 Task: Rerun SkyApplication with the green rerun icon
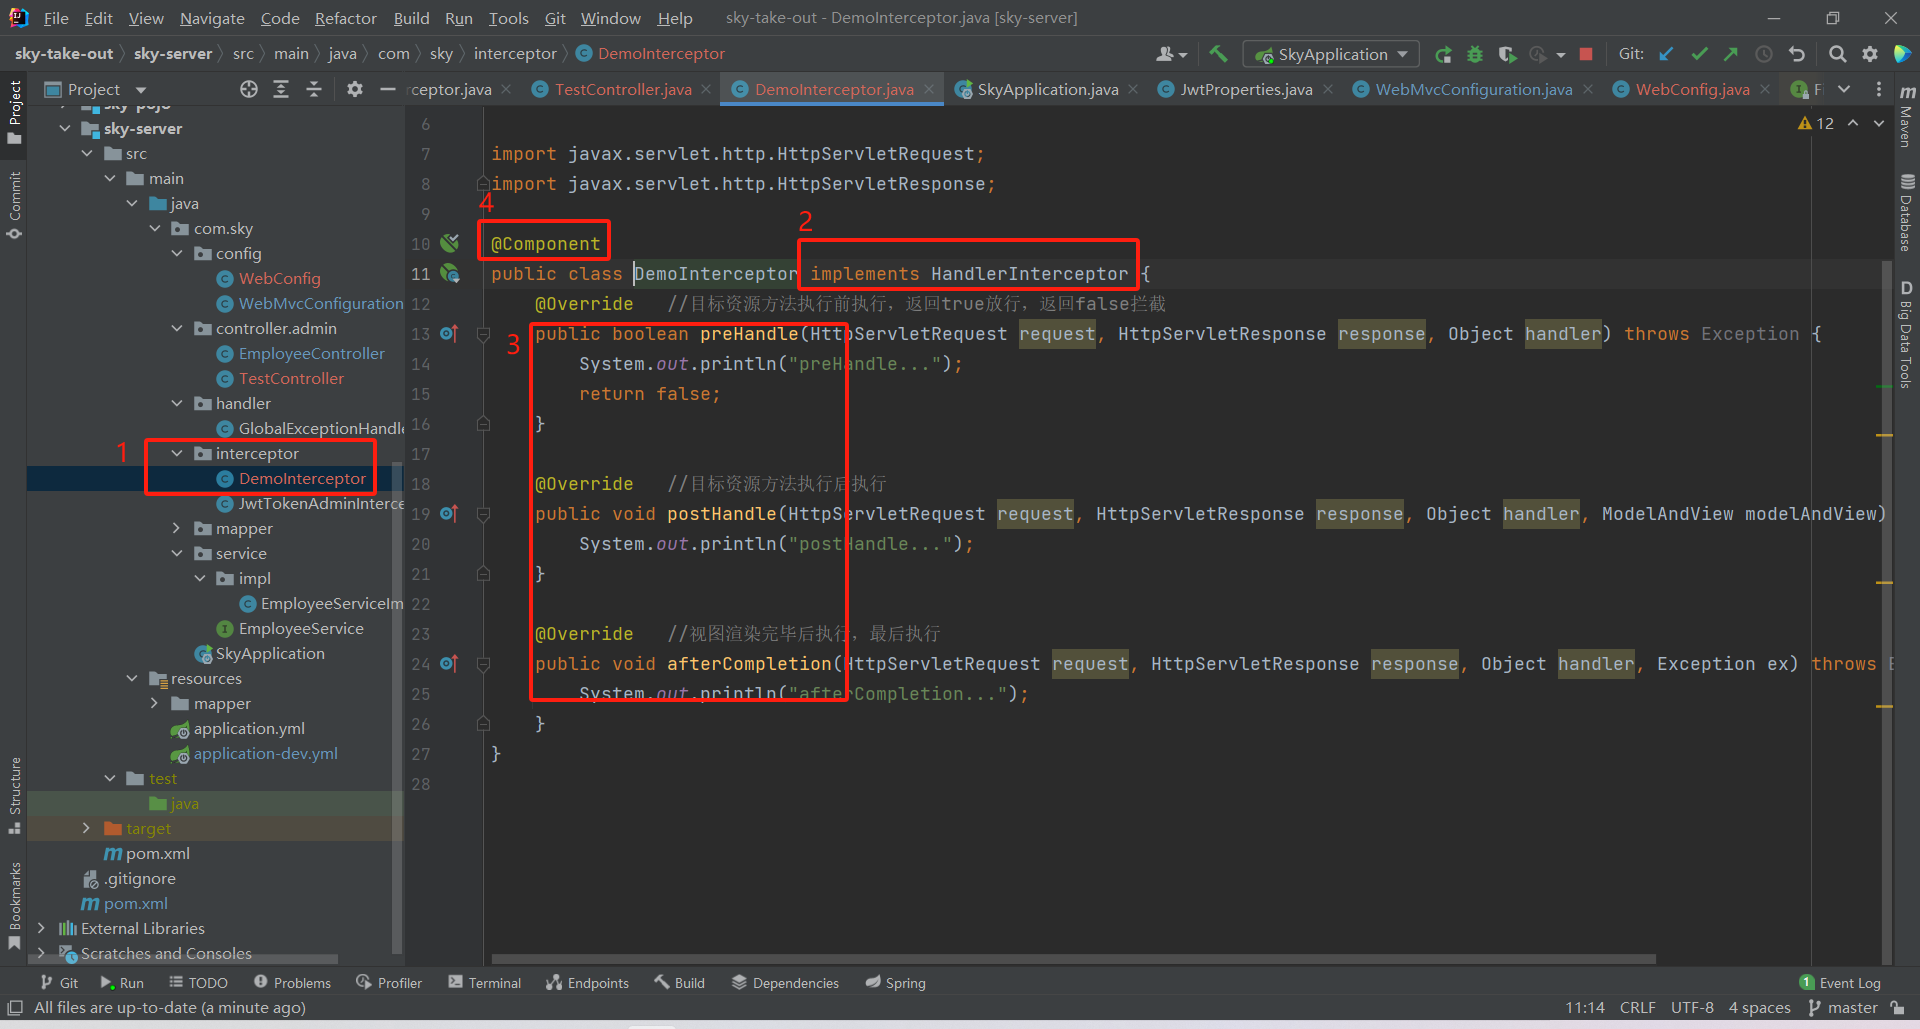tap(1443, 54)
